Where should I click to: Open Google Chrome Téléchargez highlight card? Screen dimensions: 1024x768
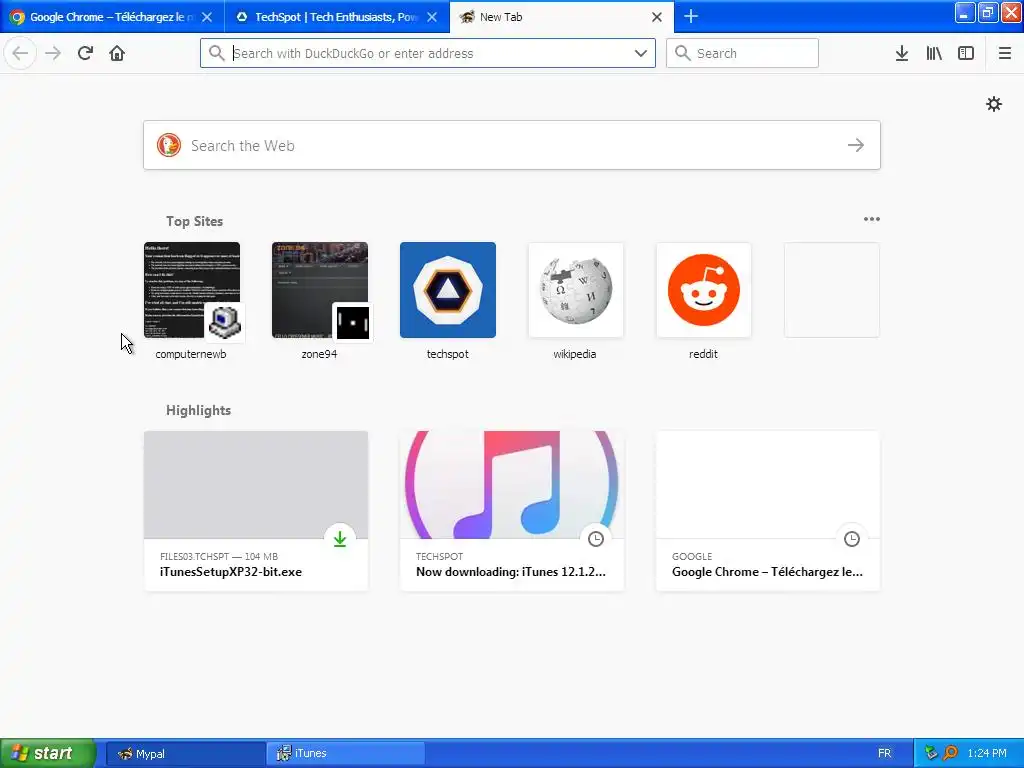[x=768, y=511]
